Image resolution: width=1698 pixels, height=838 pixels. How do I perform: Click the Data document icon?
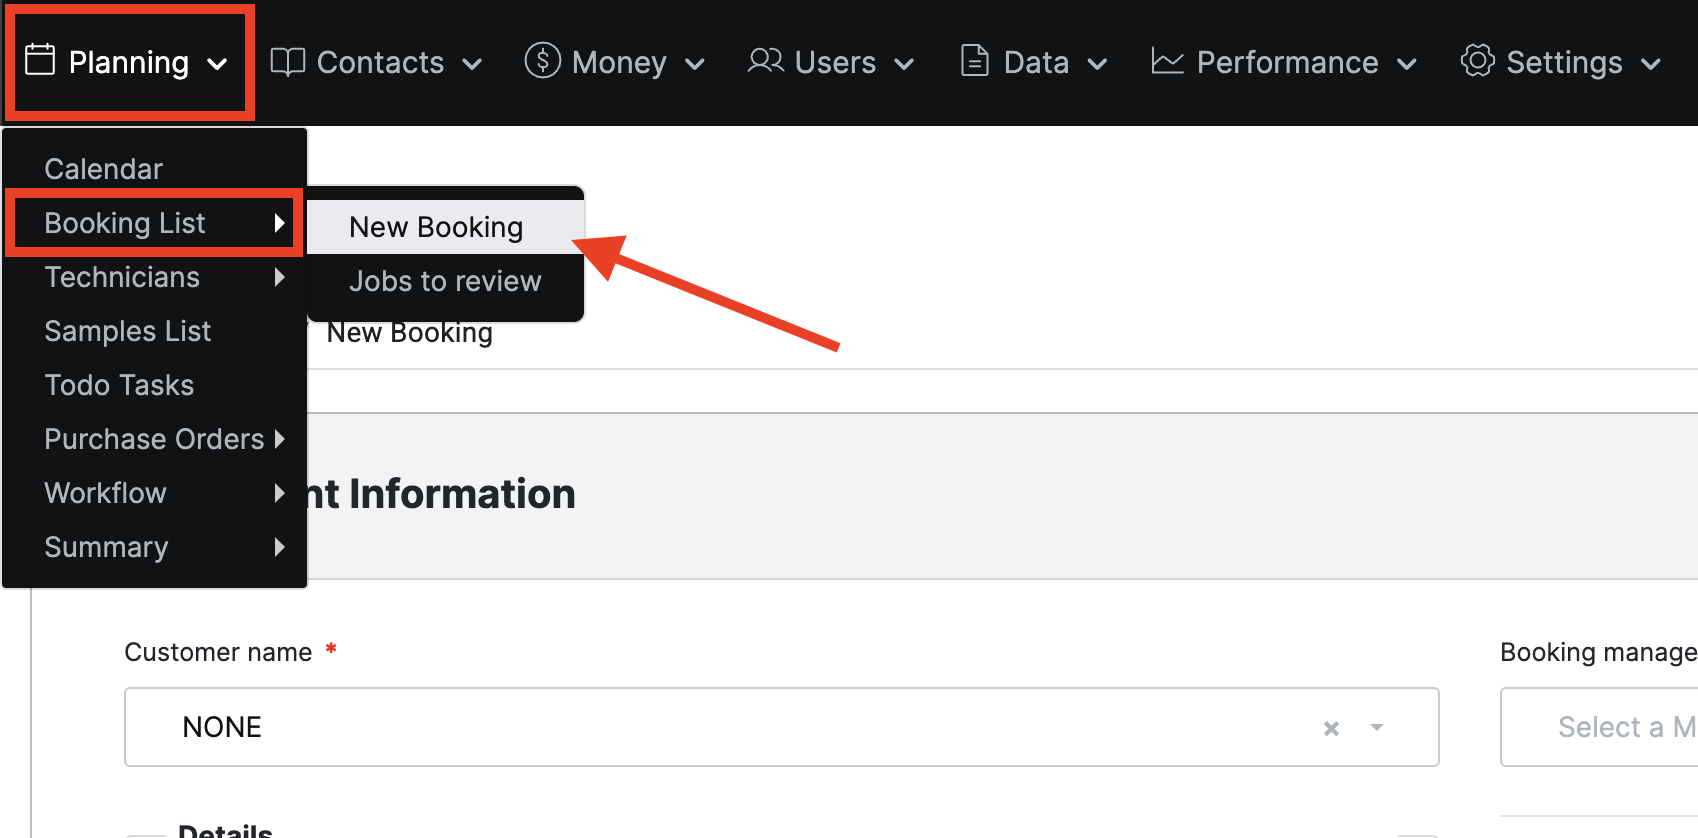tap(974, 61)
